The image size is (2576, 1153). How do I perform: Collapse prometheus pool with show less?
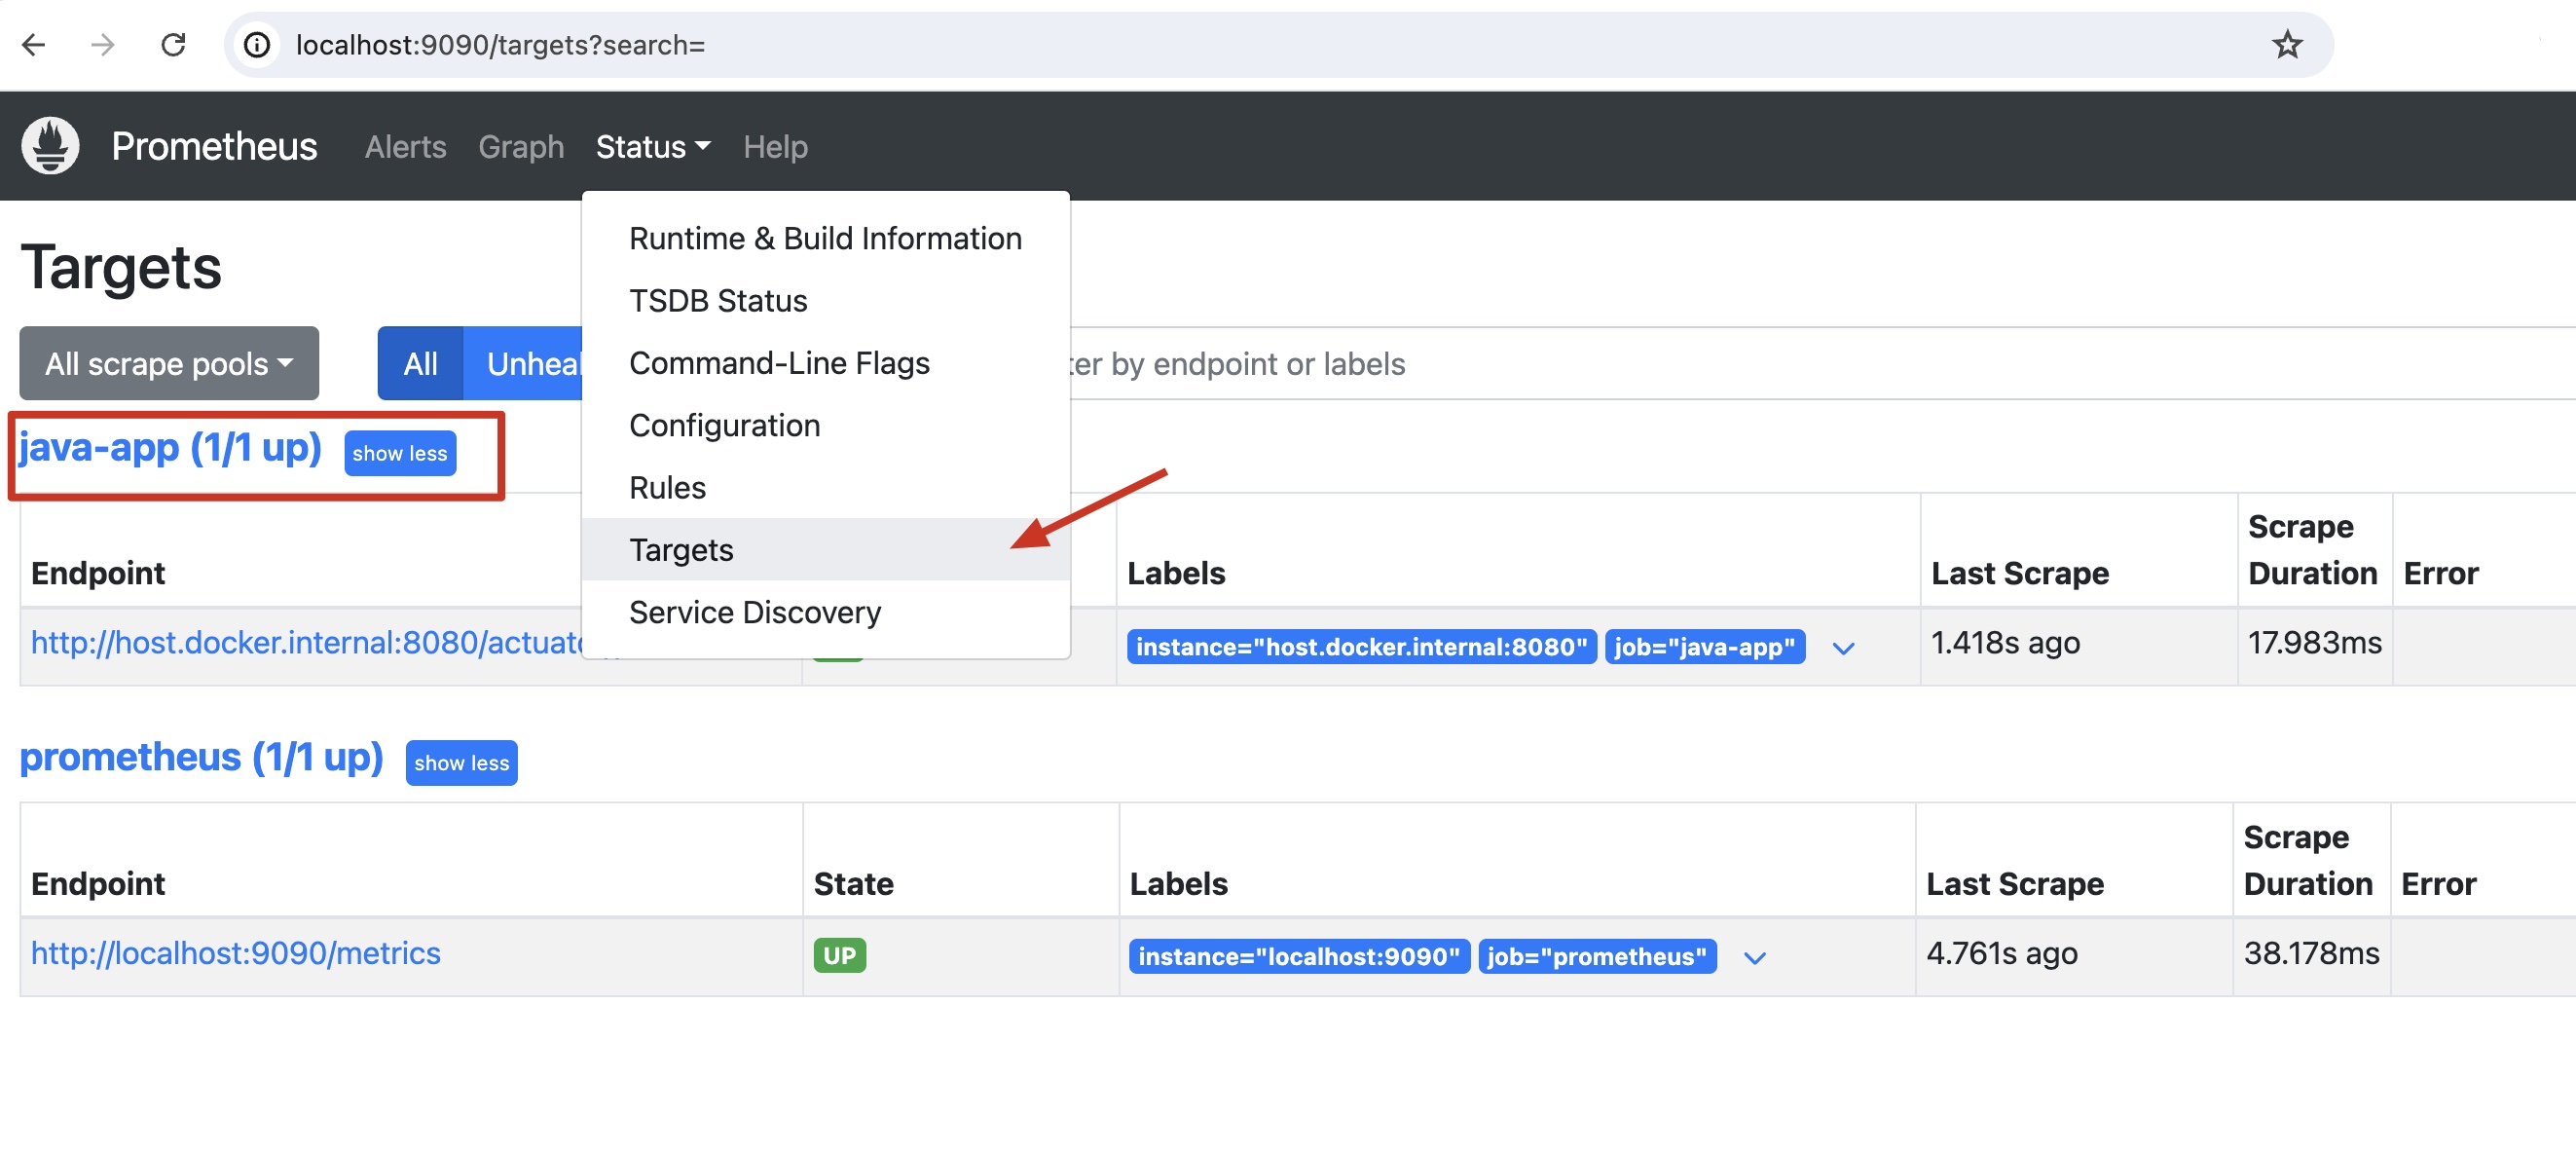461,763
